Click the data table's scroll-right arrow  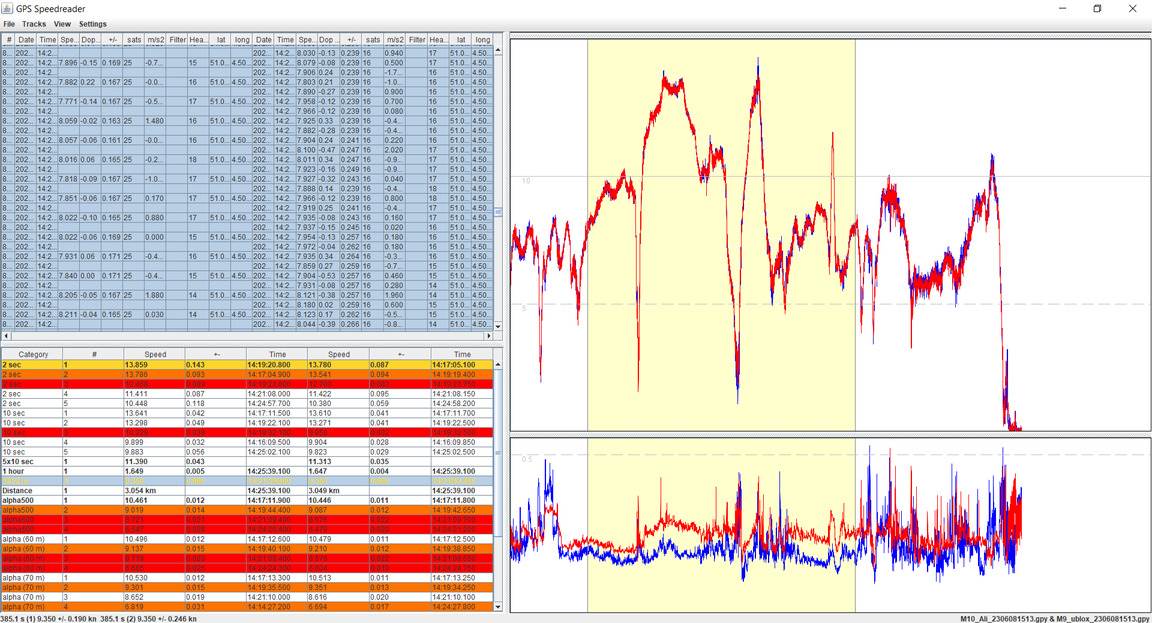tap(490, 336)
